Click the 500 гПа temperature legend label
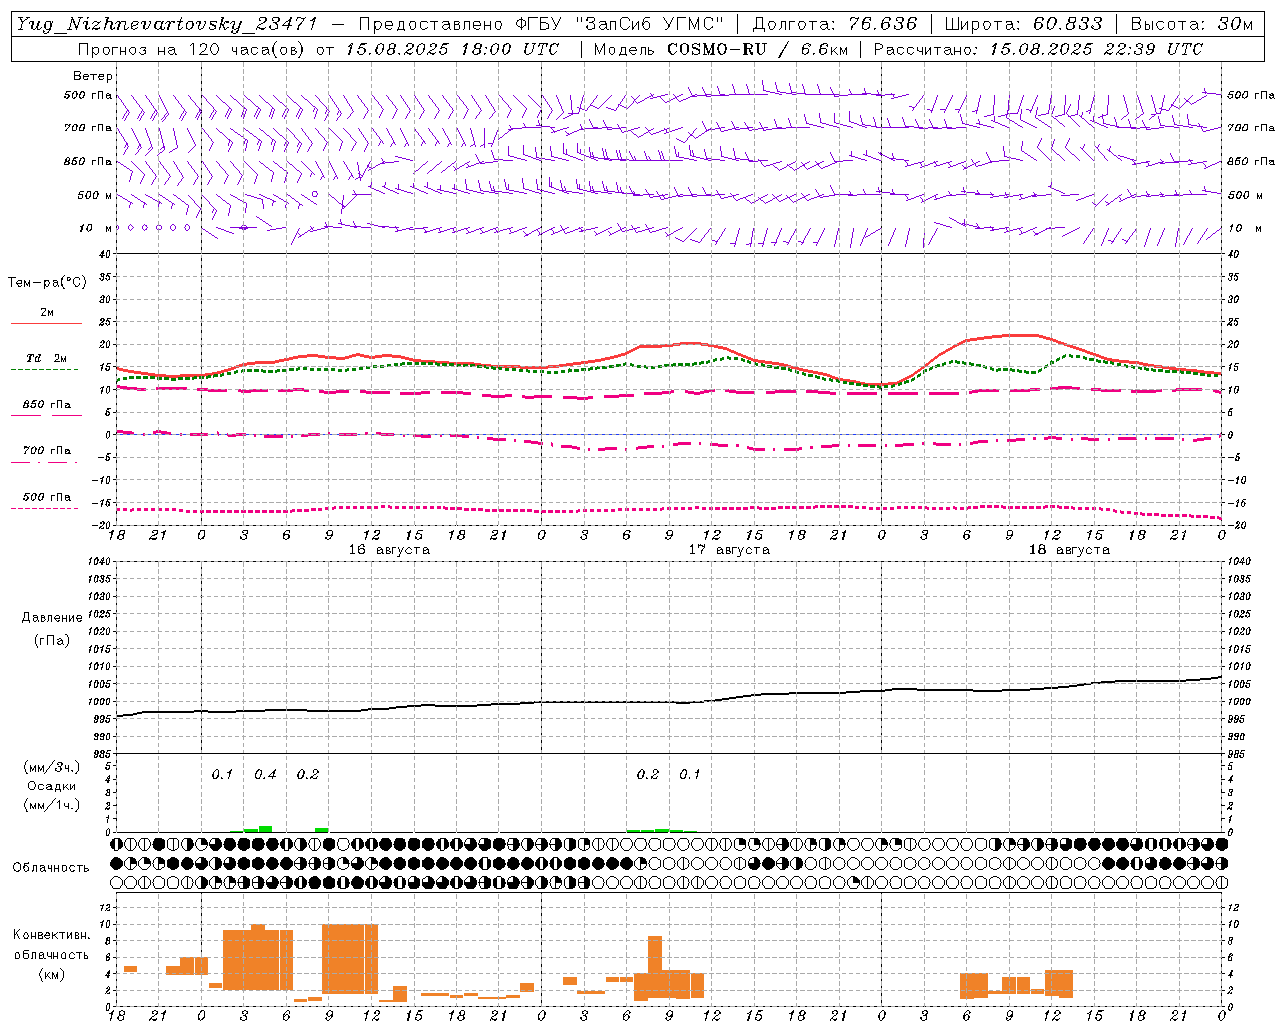 click(47, 497)
